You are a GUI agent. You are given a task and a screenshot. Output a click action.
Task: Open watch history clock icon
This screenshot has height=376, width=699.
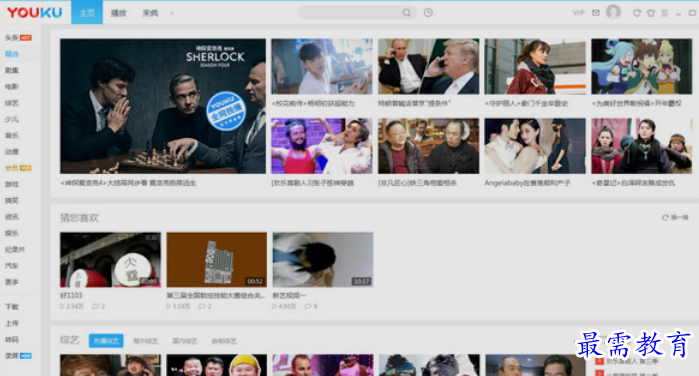(428, 13)
